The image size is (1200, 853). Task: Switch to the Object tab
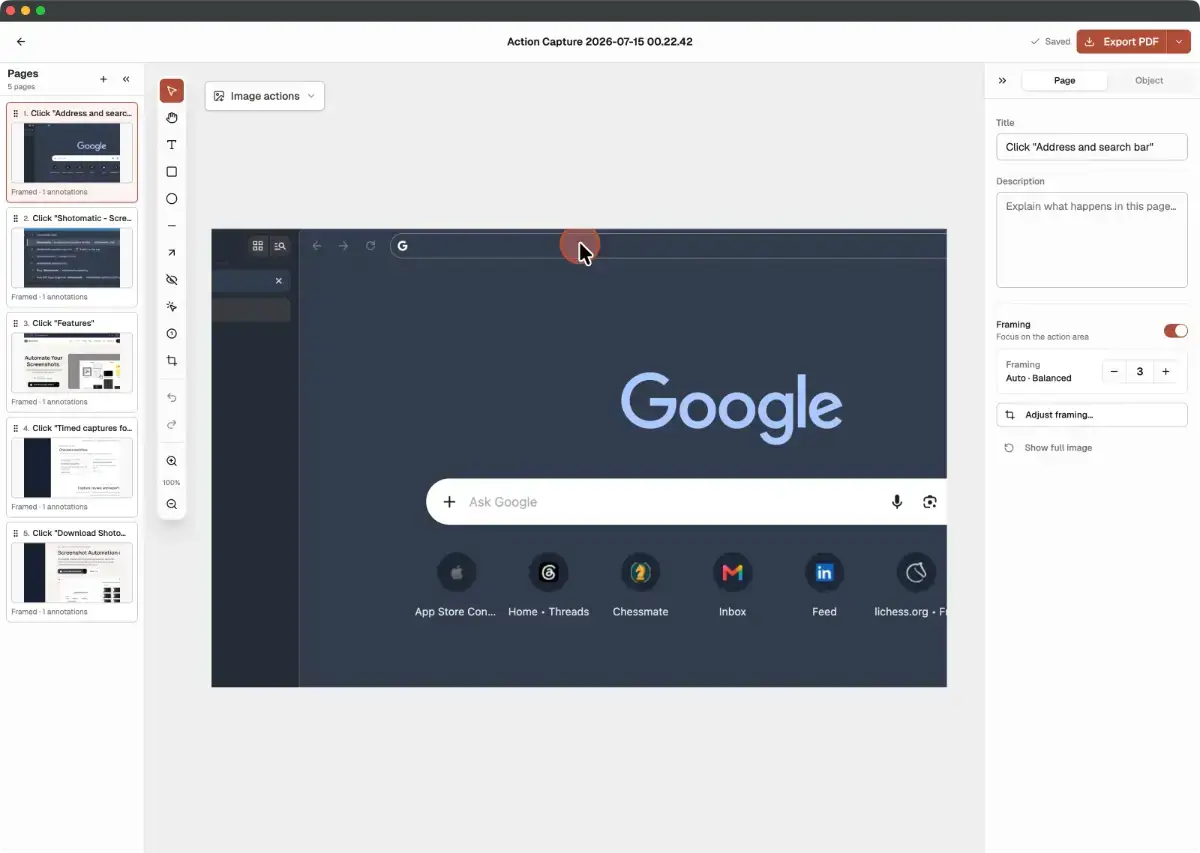pyautogui.click(x=1149, y=81)
